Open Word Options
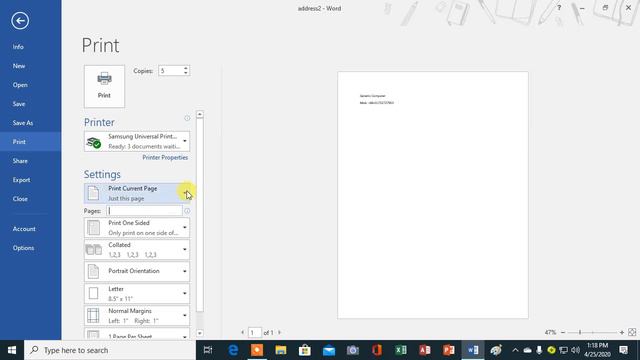 tap(23, 248)
